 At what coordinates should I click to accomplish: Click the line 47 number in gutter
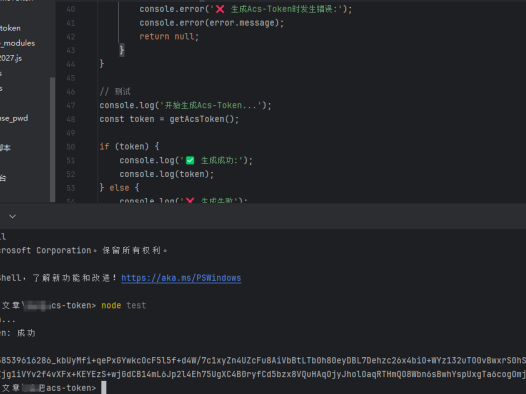(71, 106)
